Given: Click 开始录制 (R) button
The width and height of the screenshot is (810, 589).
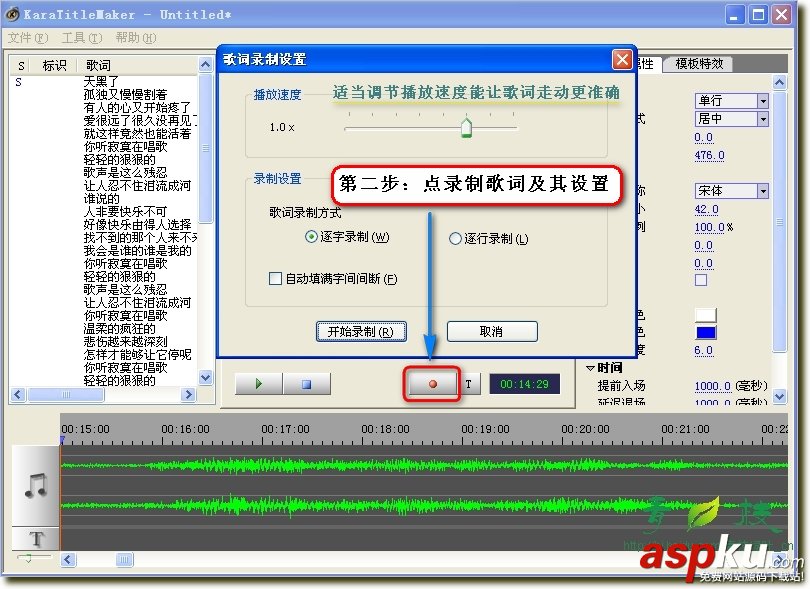Looking at the screenshot, I should coord(361,332).
